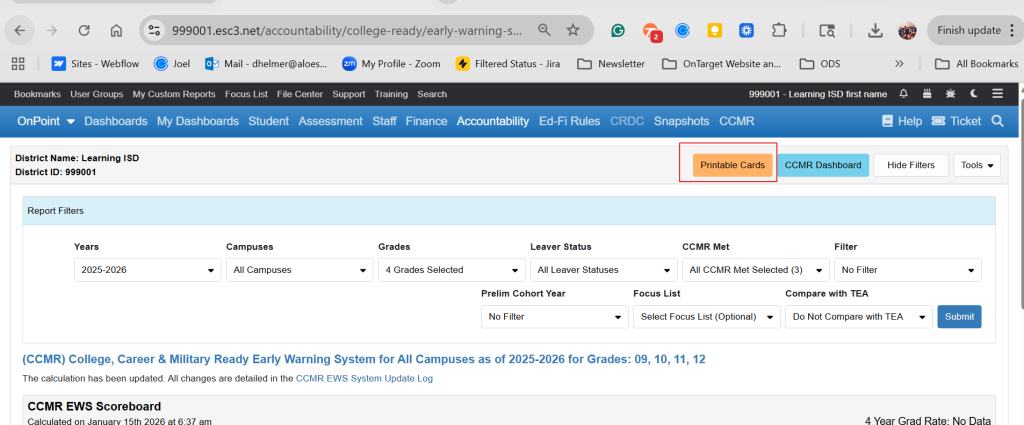Screen dimensions: 1024x425
Task: Expand the Leaver Status dropdown
Action: tap(602, 270)
